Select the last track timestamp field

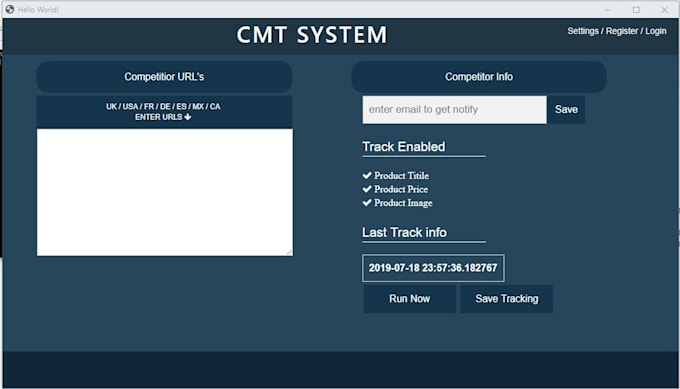click(433, 268)
